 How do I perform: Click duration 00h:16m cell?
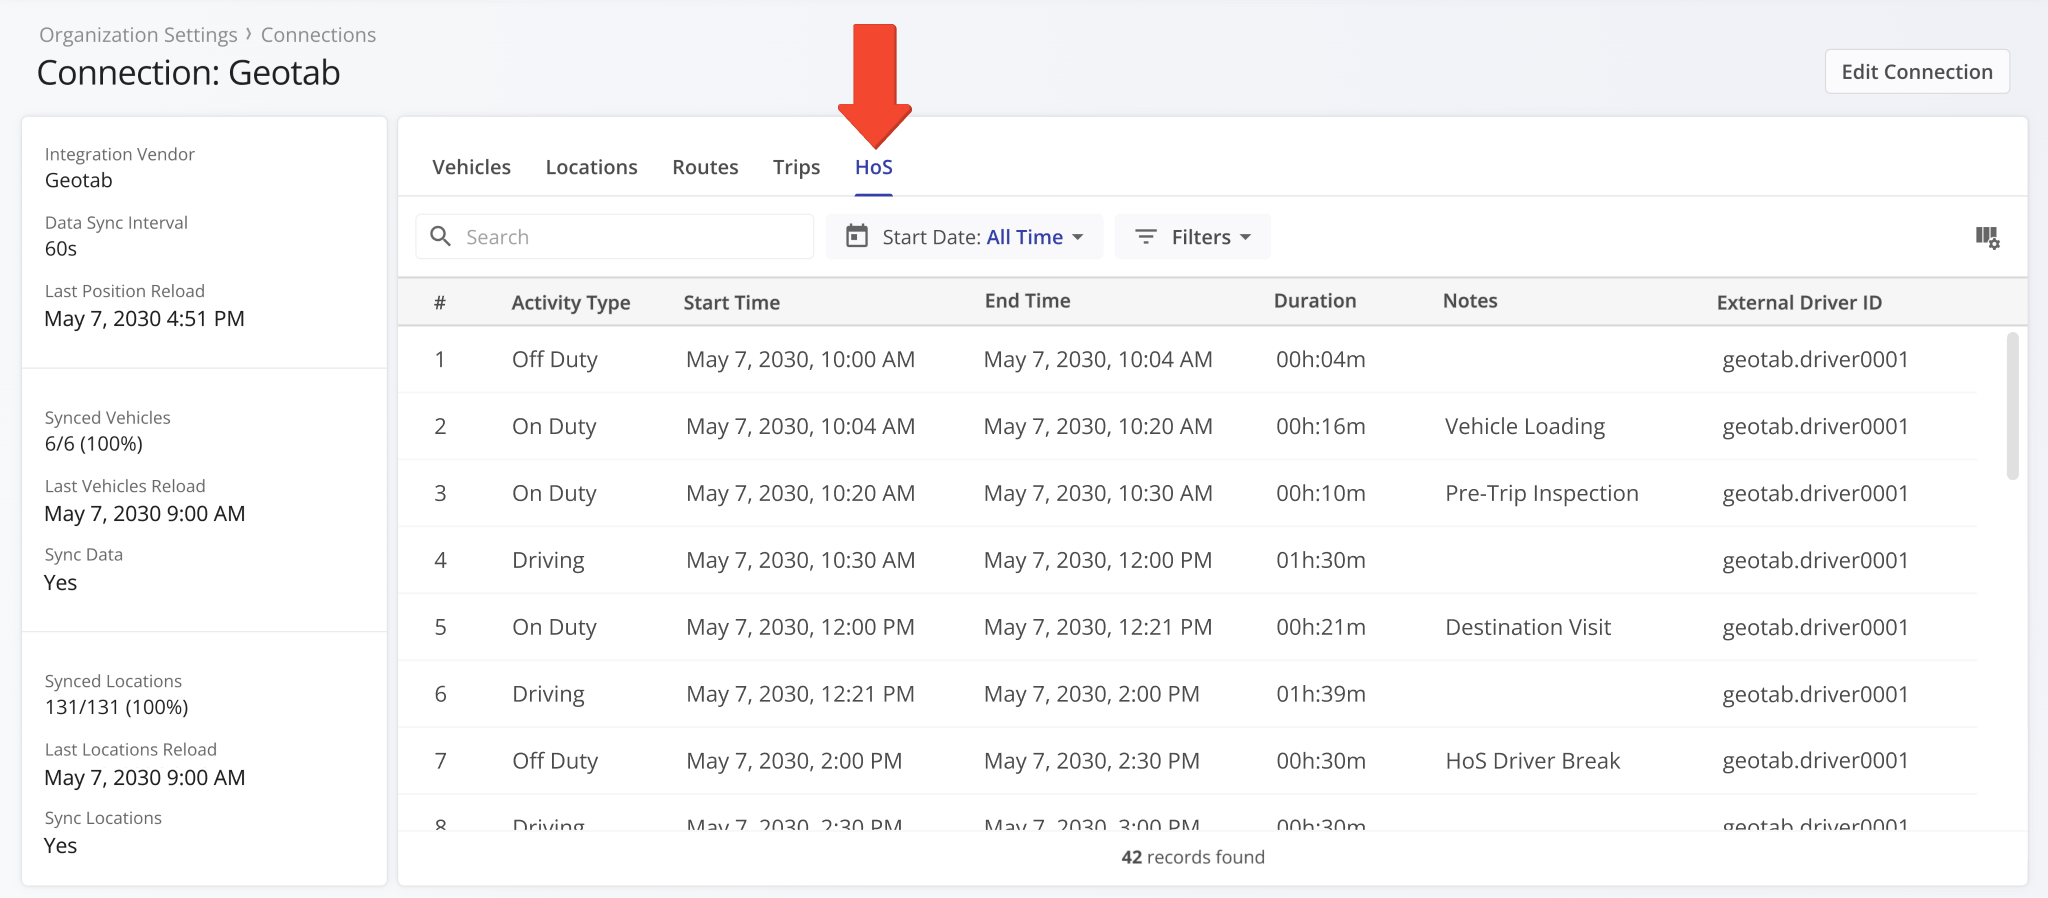1320,426
